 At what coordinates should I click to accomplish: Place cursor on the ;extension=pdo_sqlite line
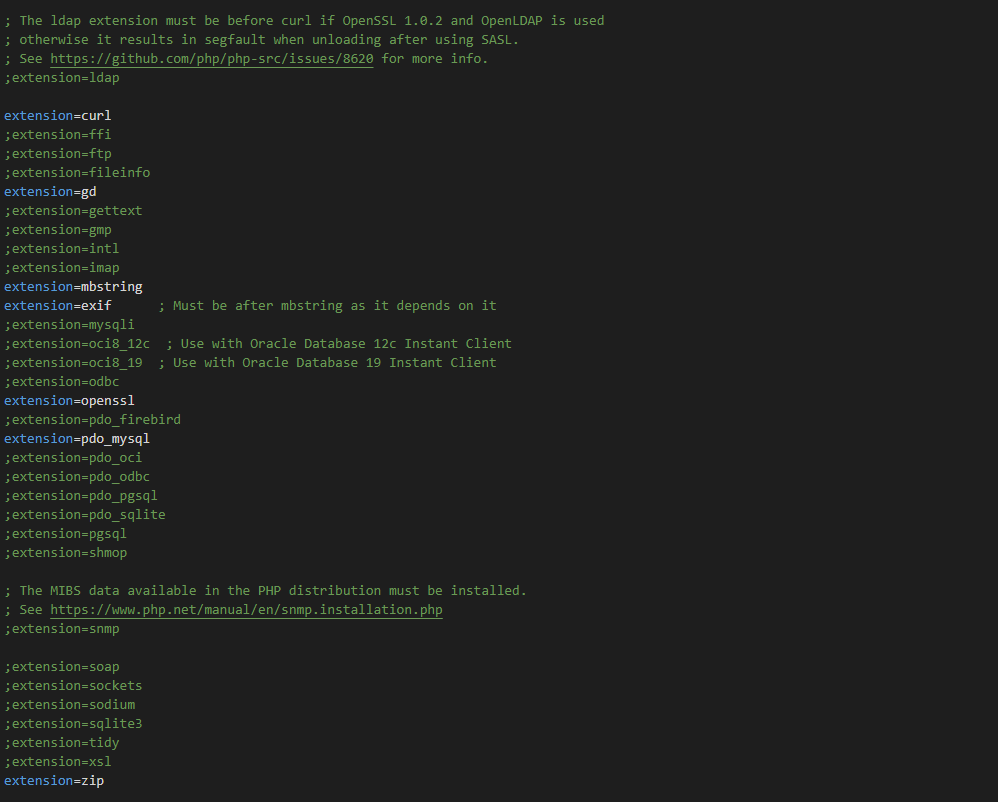pos(85,515)
